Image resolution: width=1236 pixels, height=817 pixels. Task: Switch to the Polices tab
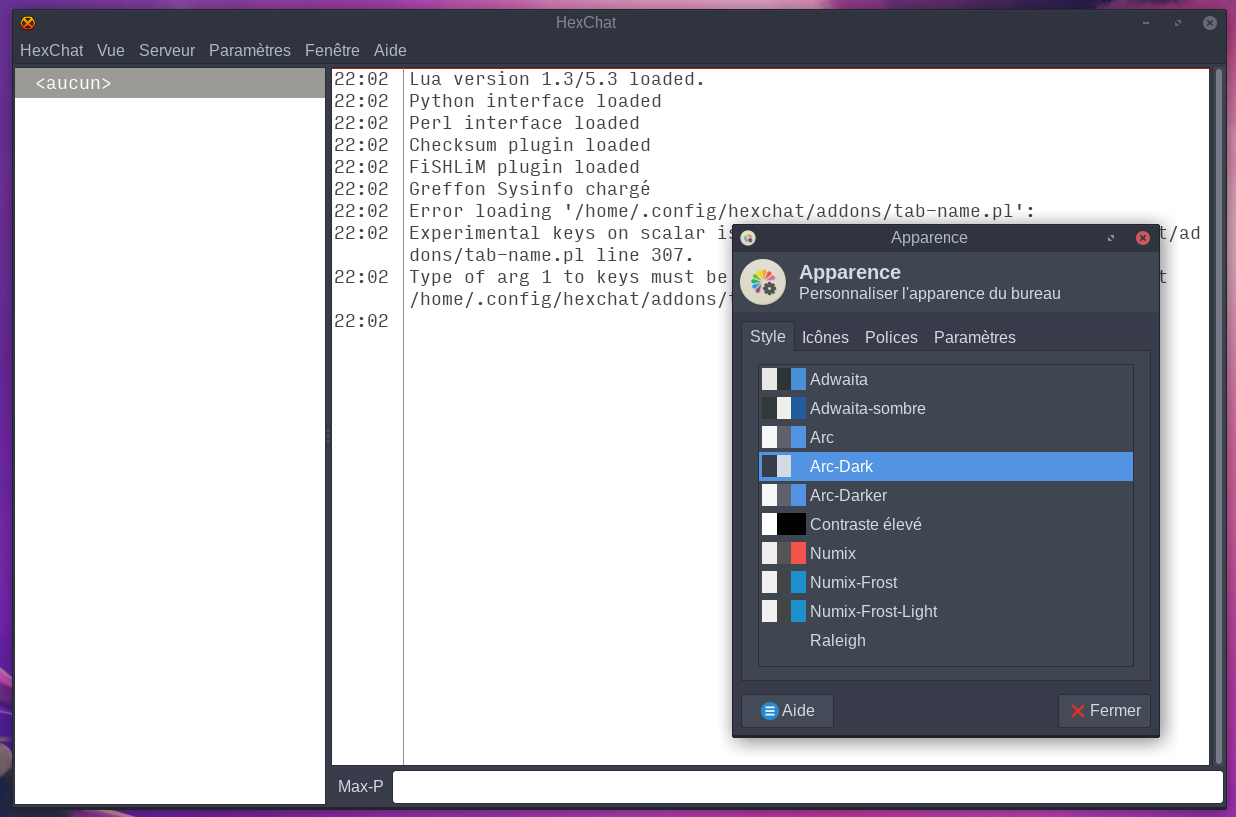pos(891,337)
